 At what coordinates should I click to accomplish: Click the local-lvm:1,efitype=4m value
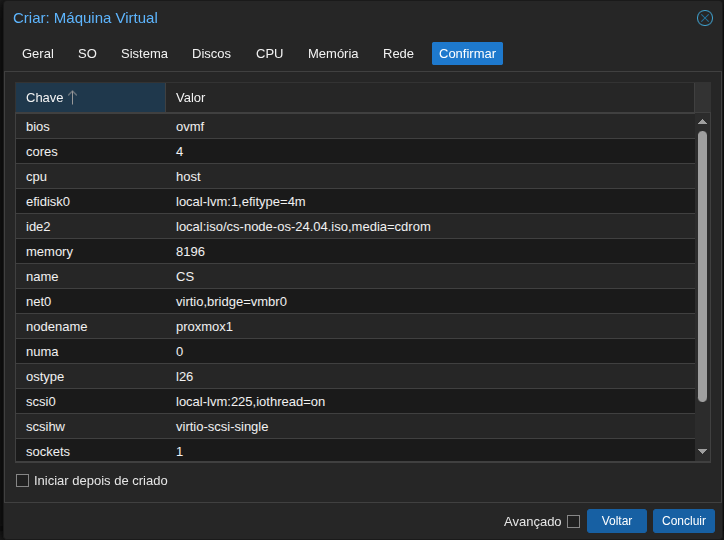(241, 202)
